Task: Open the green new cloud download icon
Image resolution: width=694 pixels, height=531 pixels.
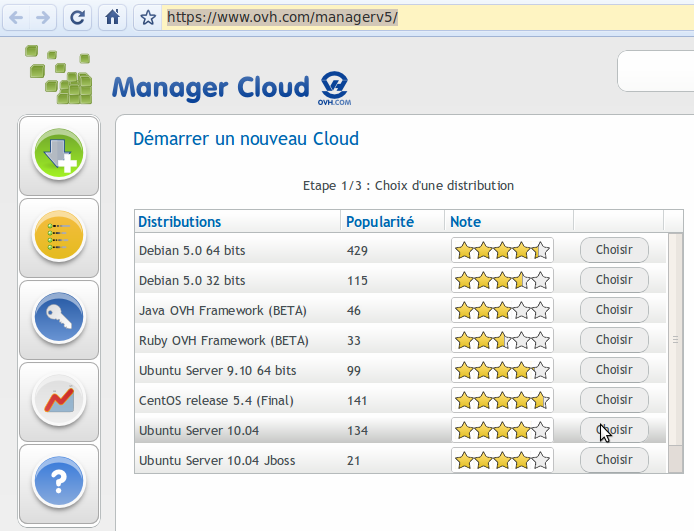Action: [x=59, y=155]
